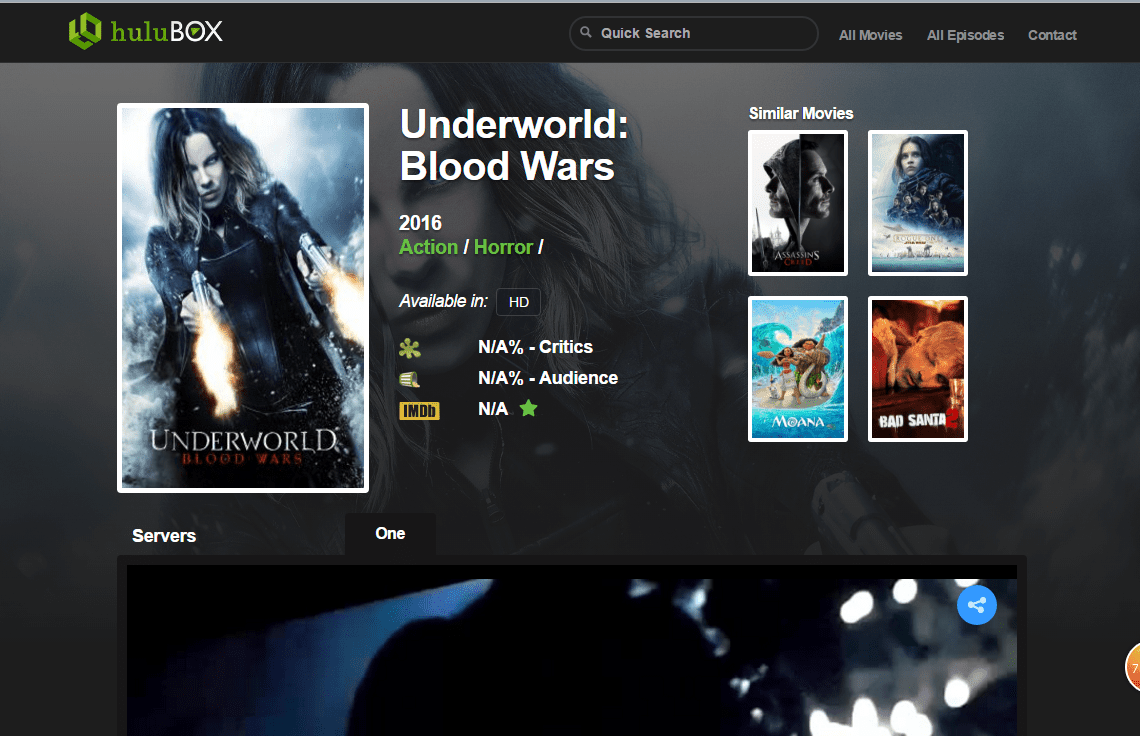Open the Horror genre link
Image resolution: width=1140 pixels, height=736 pixels.
(x=503, y=247)
